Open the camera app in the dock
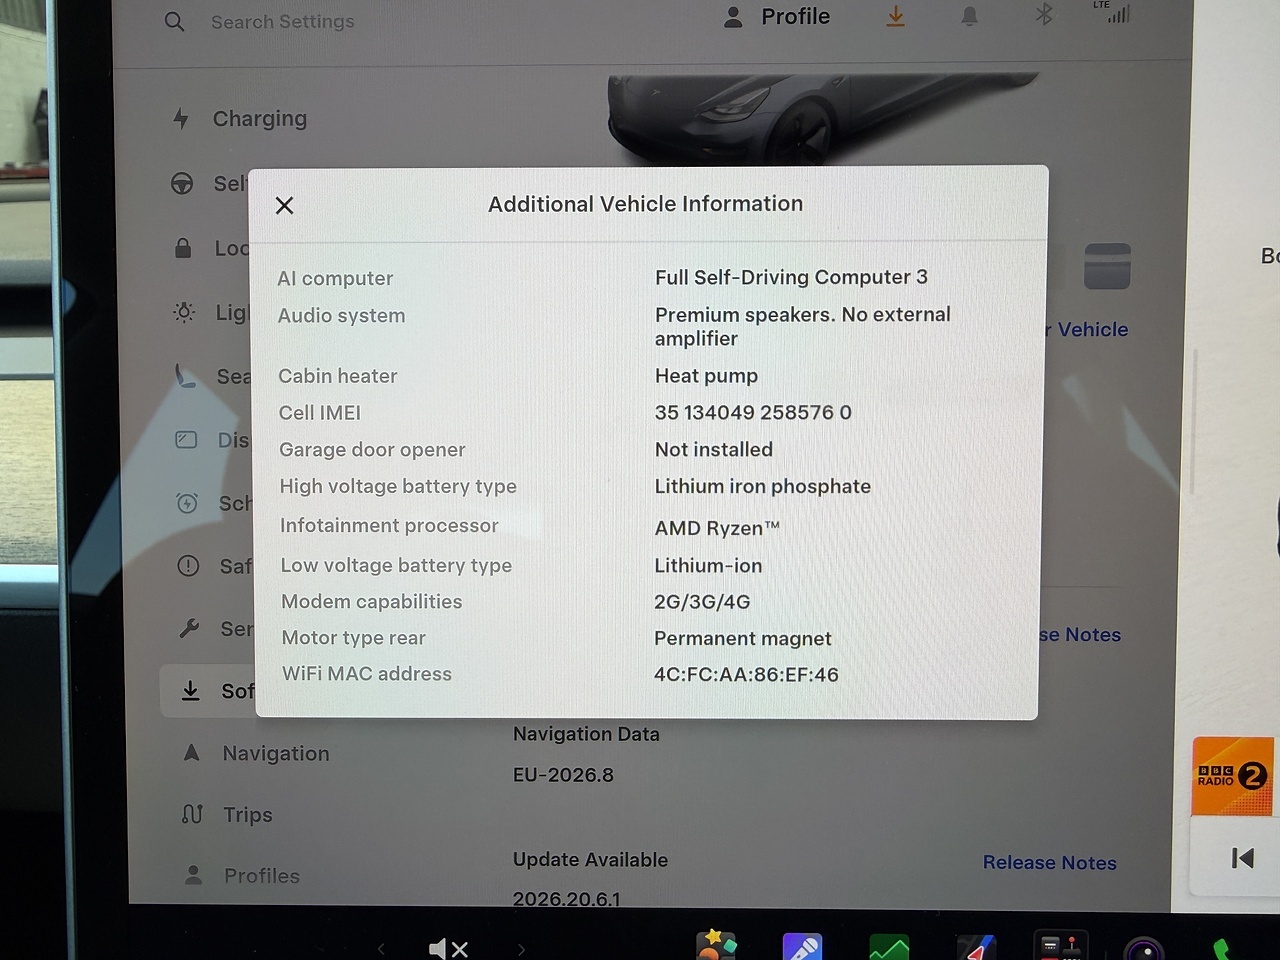This screenshot has width=1280, height=960. point(1144,948)
